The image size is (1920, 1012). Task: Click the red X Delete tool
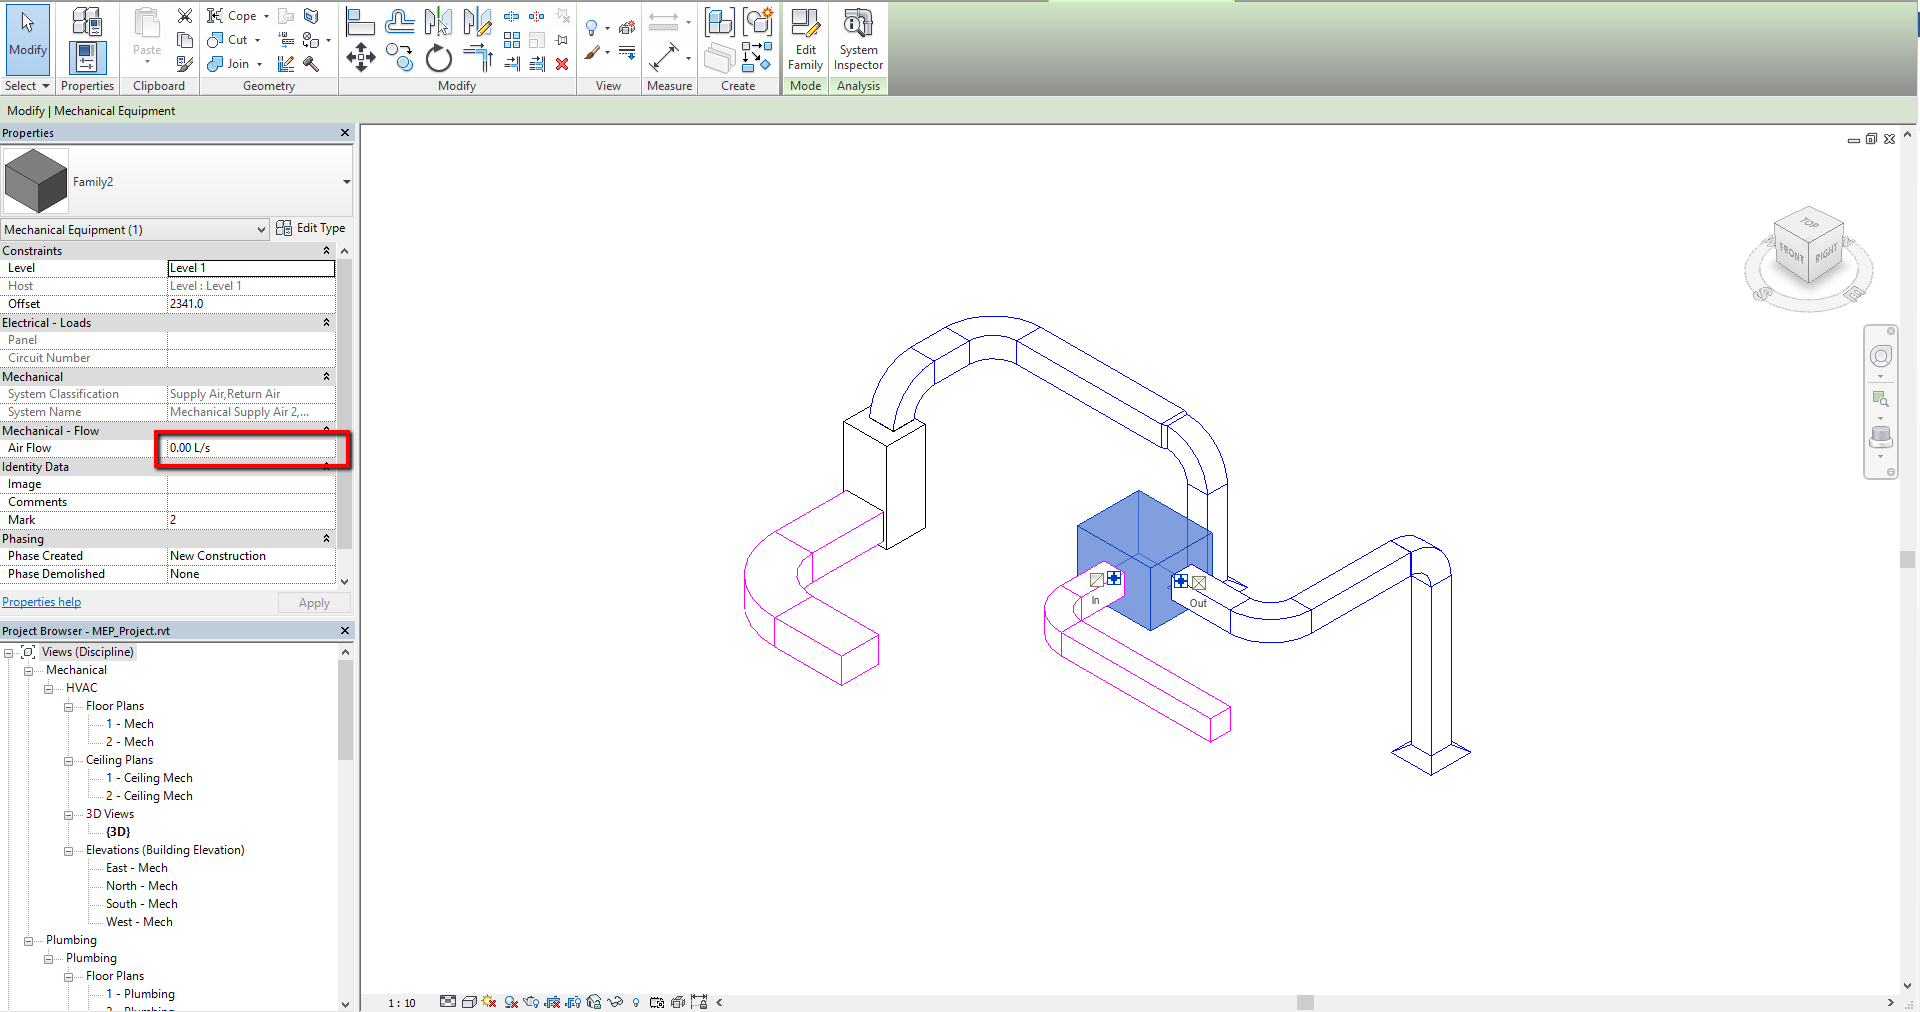point(563,64)
